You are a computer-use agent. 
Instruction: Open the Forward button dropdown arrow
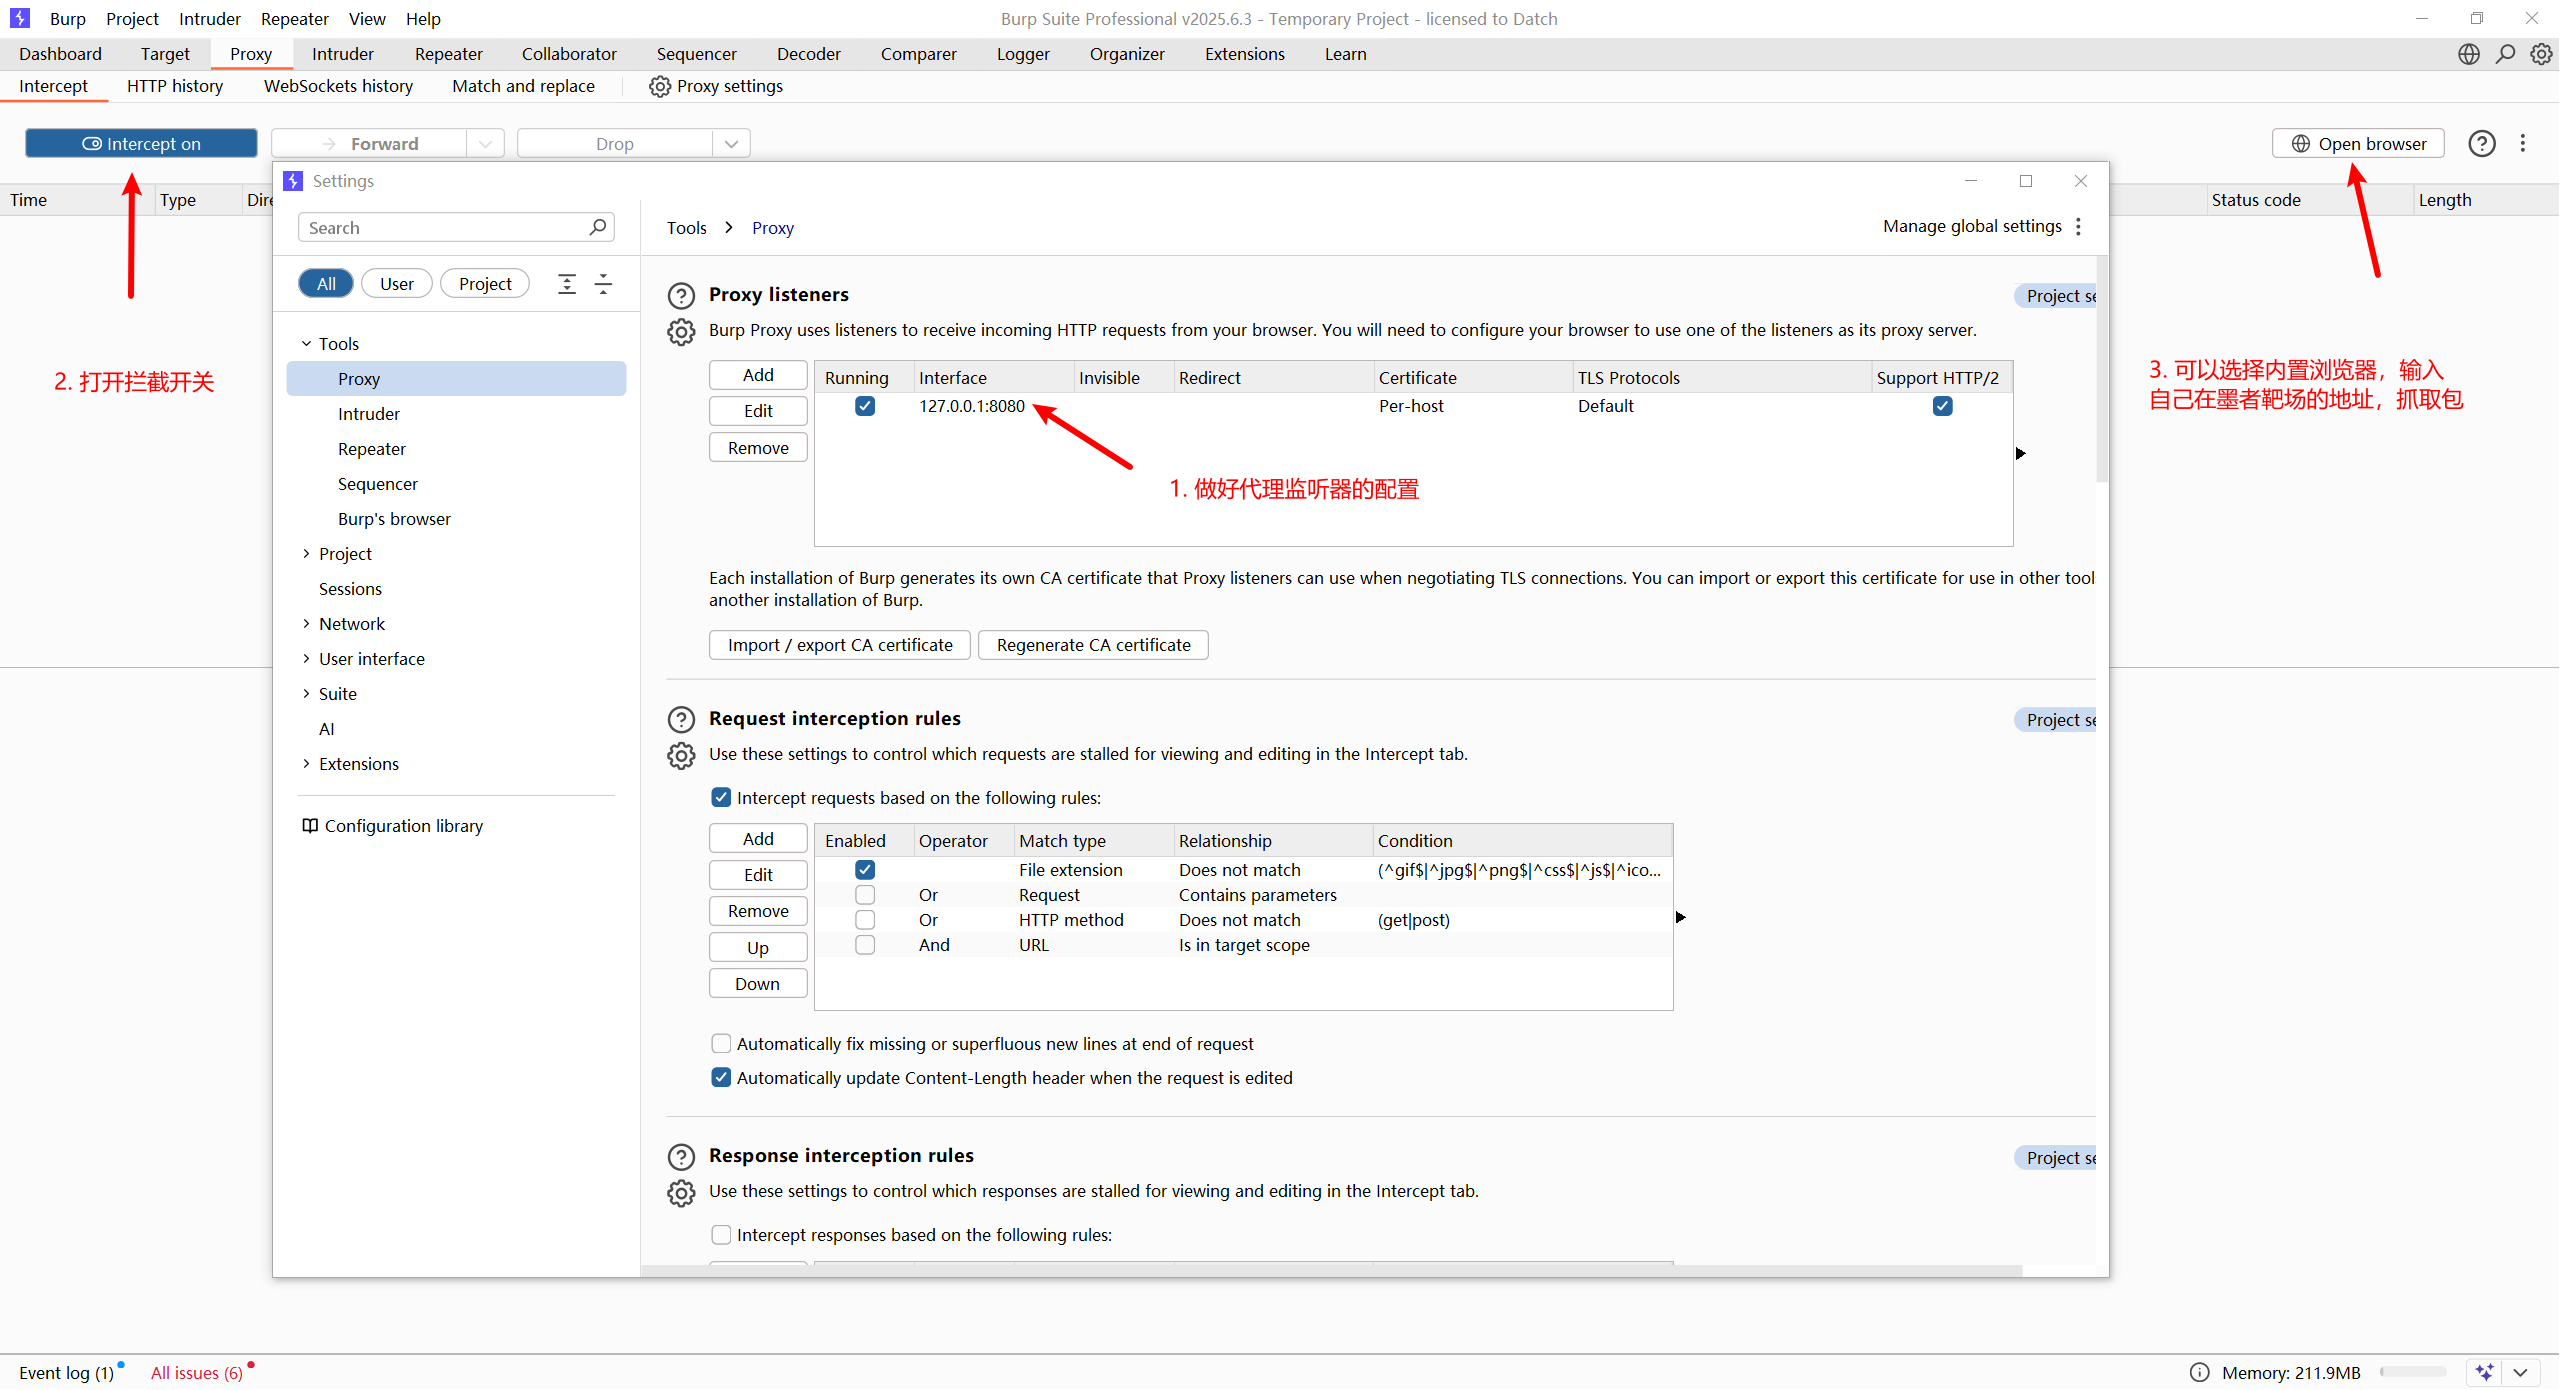pyautogui.click(x=485, y=143)
